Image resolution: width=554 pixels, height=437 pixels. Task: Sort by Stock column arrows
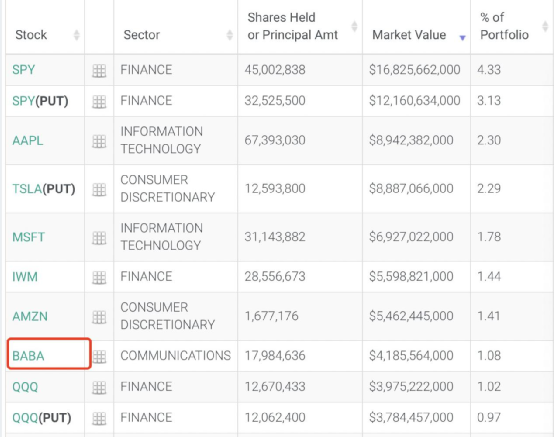76,35
